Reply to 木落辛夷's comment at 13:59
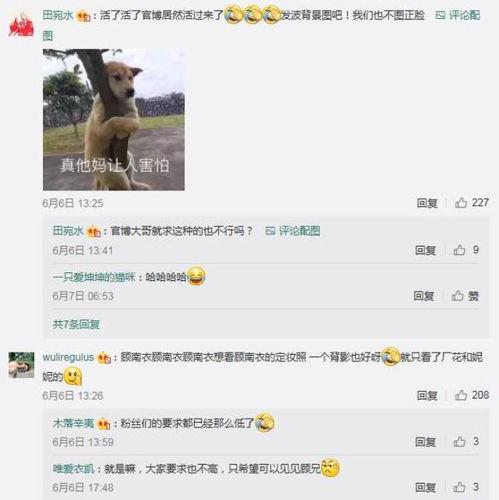 425,442
